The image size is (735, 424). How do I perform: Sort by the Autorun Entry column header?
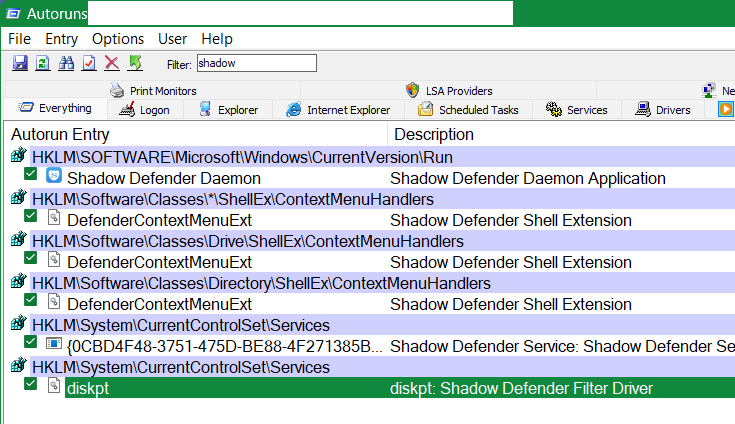(x=196, y=134)
